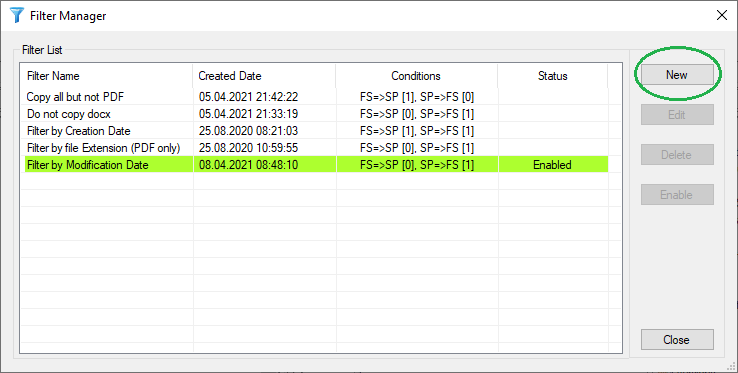
Task: Click conditions 'FS=>SP [1], SP=>FS [0]' cell
Action: pyautogui.click(x=417, y=97)
